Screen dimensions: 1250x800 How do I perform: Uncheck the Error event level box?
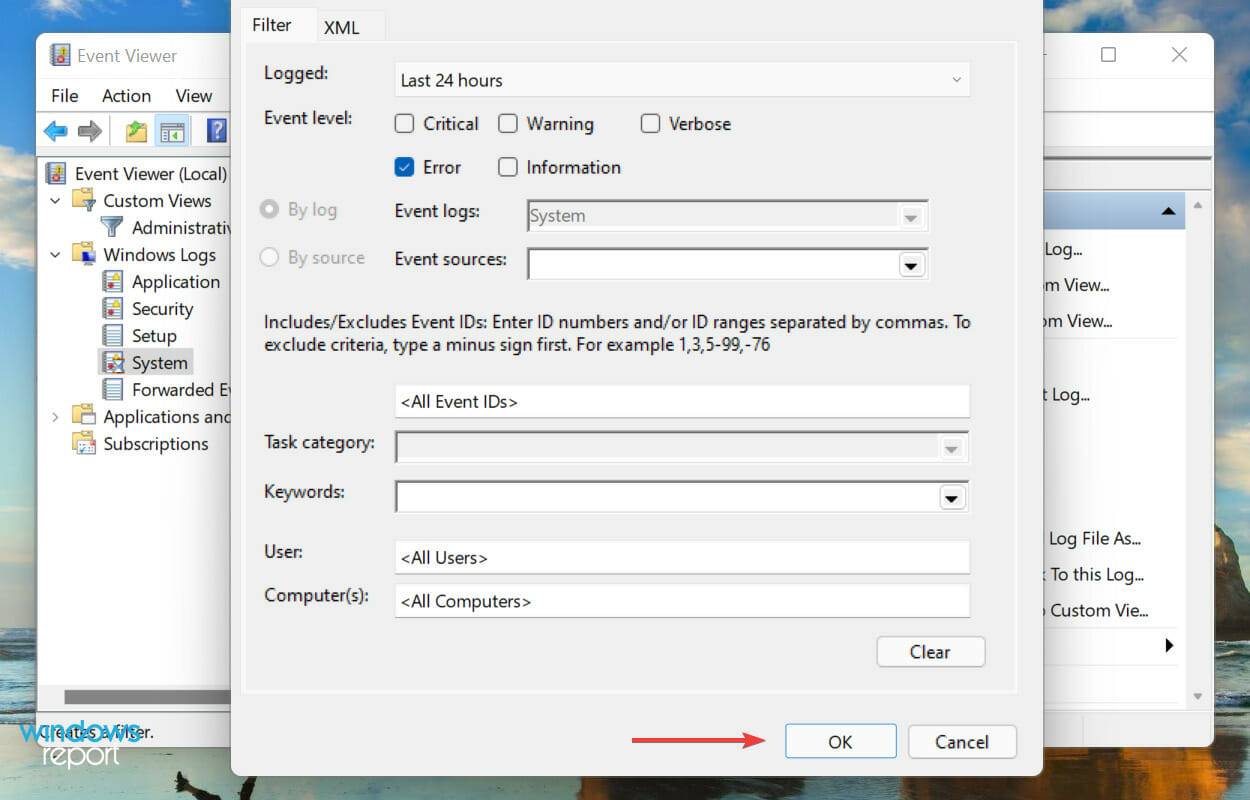[404, 167]
